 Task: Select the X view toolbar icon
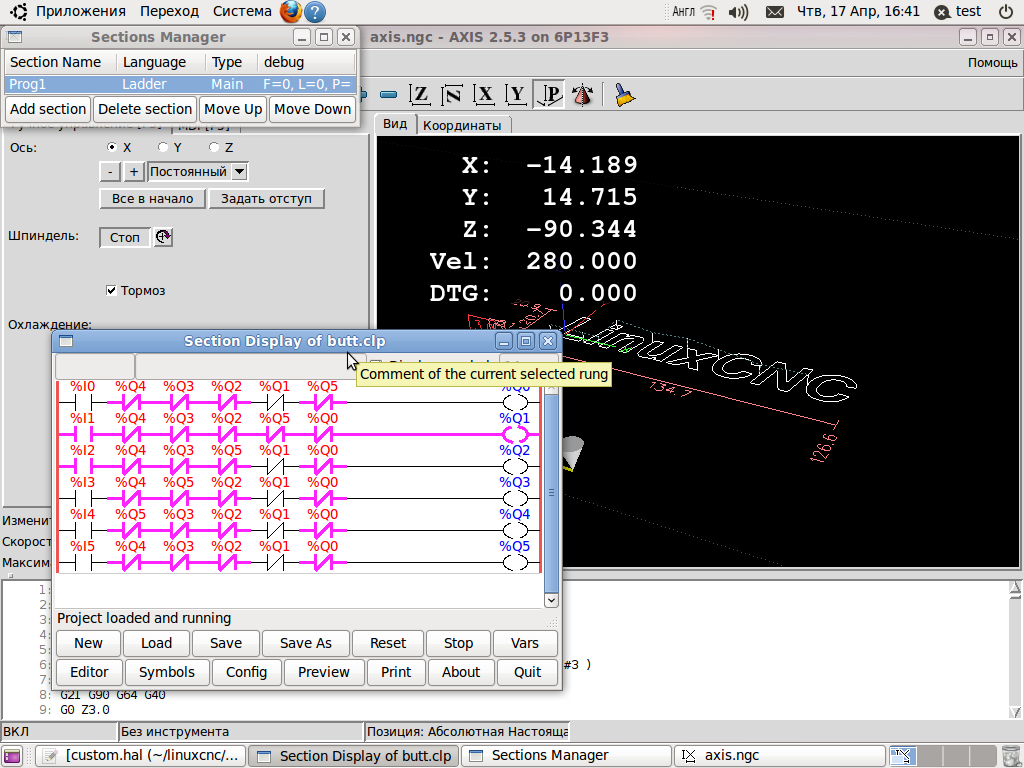click(x=484, y=95)
